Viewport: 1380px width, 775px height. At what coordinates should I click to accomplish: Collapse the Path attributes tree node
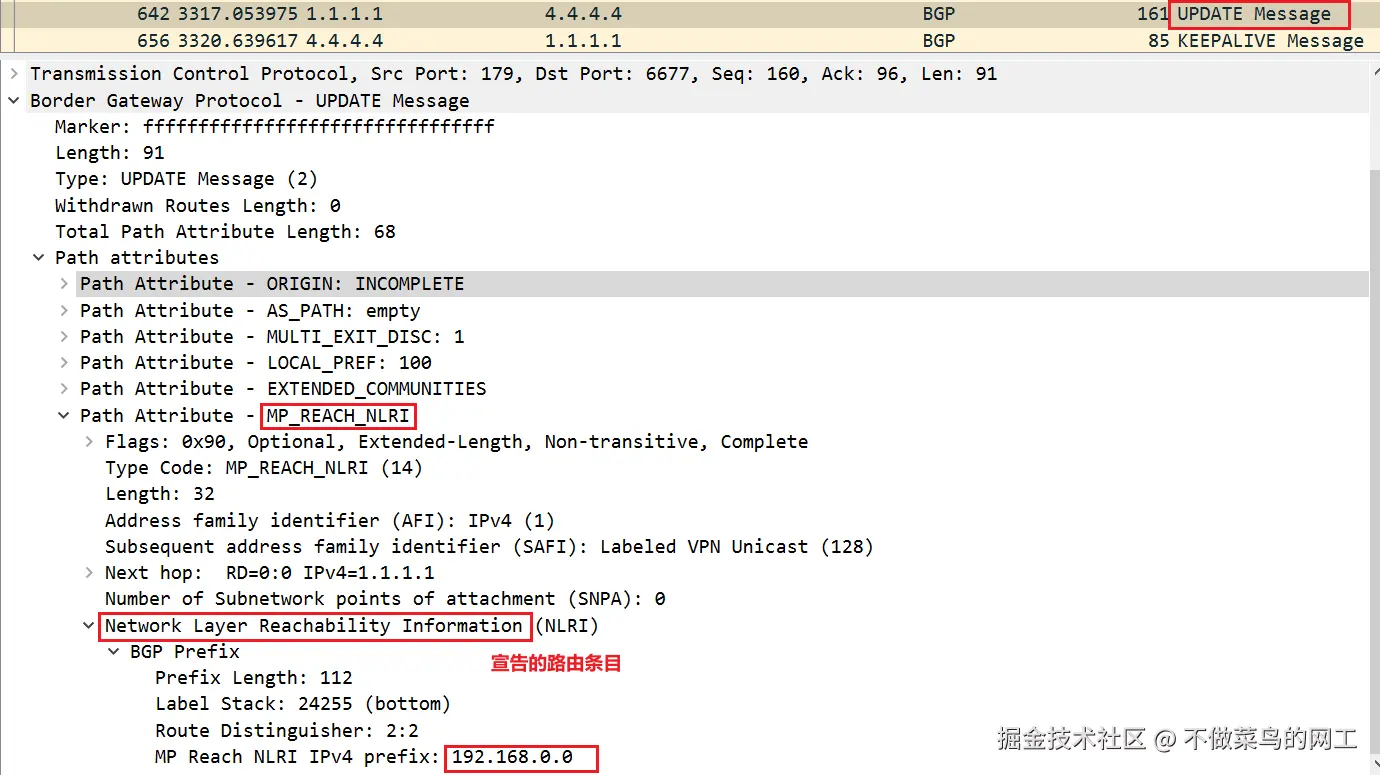click(39, 258)
